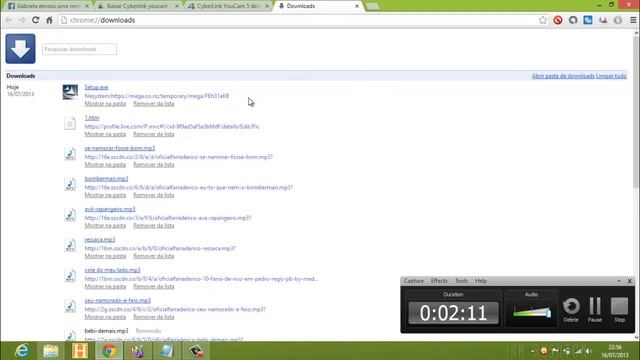Switch to the Gabriela enviou uma tab
640x360 pixels.
[48, 6]
